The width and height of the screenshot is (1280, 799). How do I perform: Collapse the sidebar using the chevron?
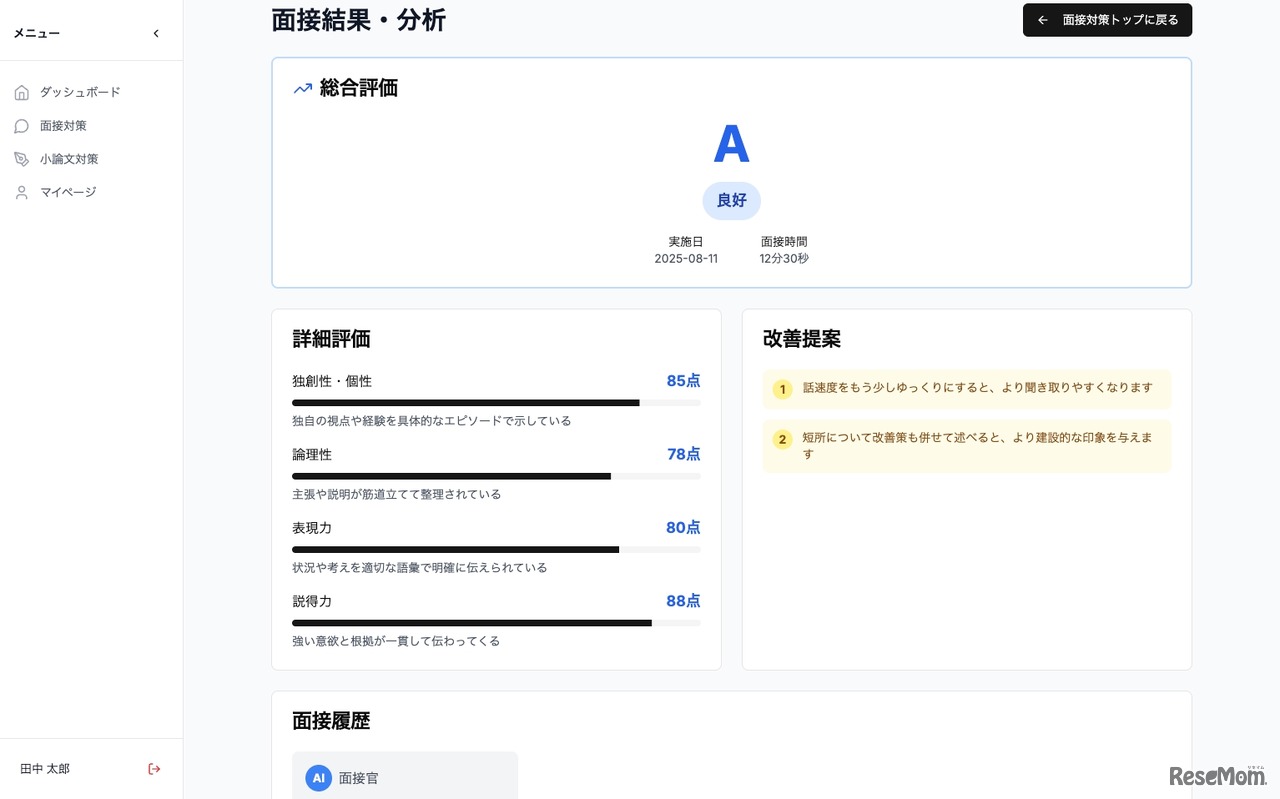click(x=156, y=32)
